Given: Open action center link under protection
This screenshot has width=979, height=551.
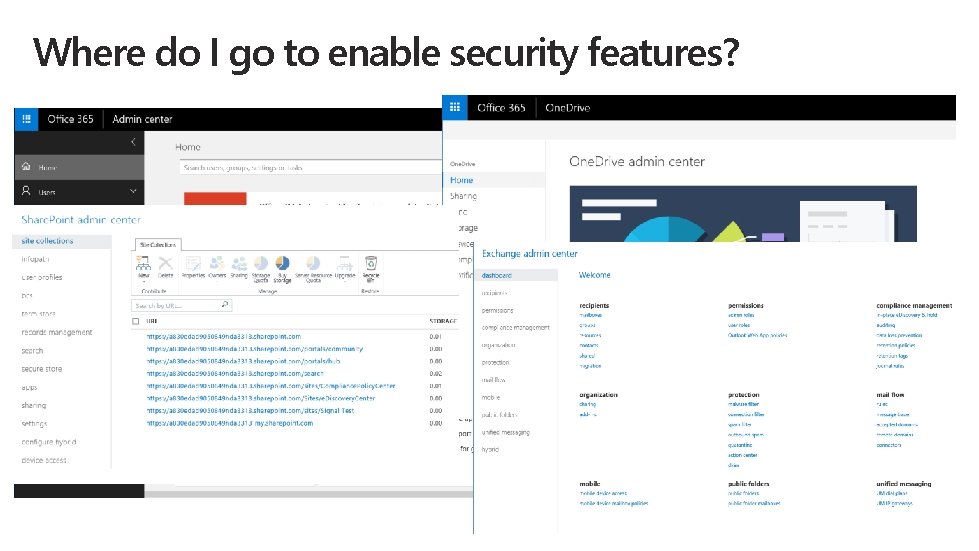Looking at the screenshot, I should [742, 455].
